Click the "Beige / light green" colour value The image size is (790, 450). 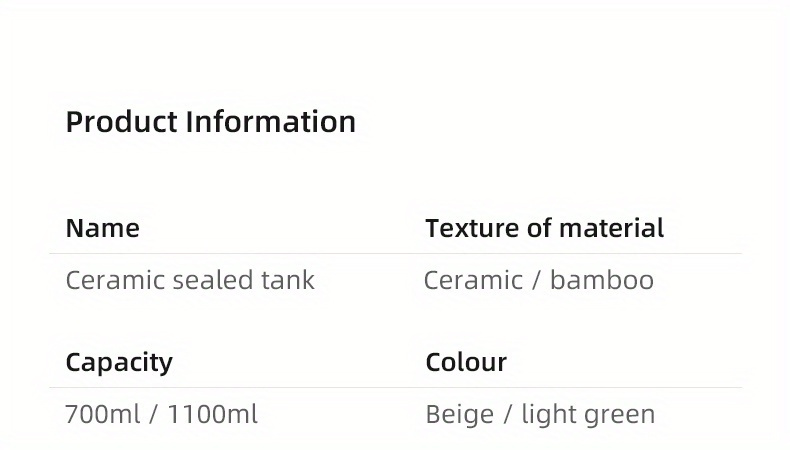pos(540,414)
